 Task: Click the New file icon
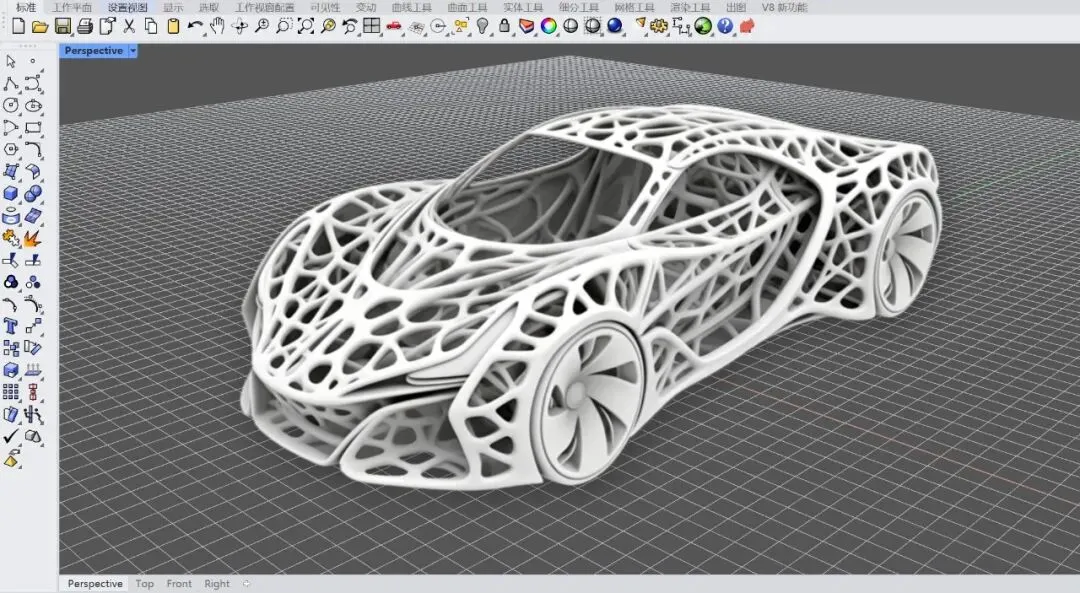[x=19, y=26]
